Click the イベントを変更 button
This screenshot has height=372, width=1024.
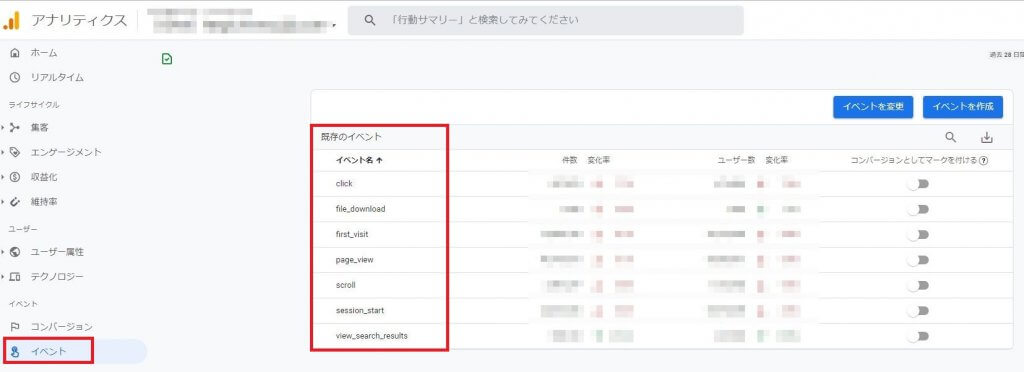(872, 107)
